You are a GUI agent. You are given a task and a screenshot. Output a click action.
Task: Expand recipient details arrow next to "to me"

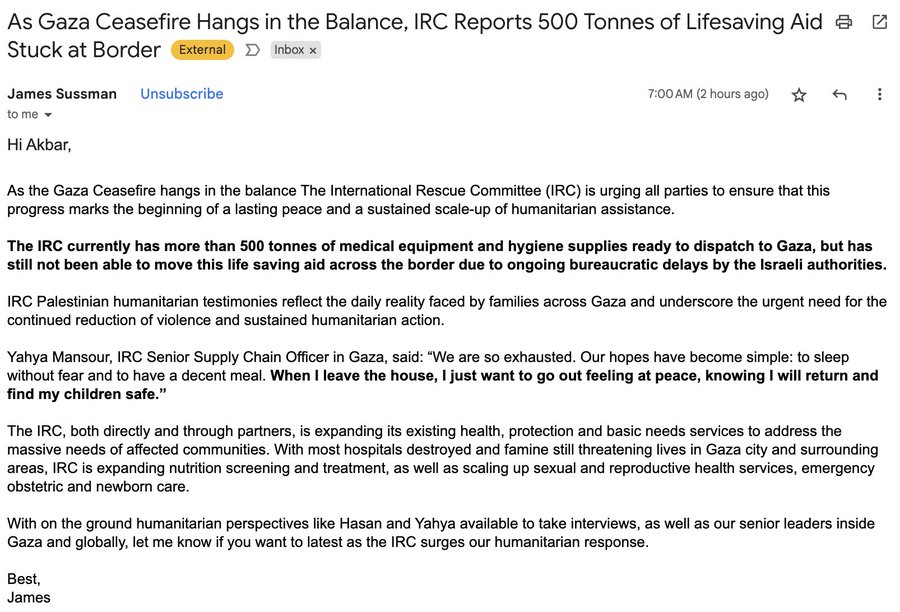pos(48,115)
